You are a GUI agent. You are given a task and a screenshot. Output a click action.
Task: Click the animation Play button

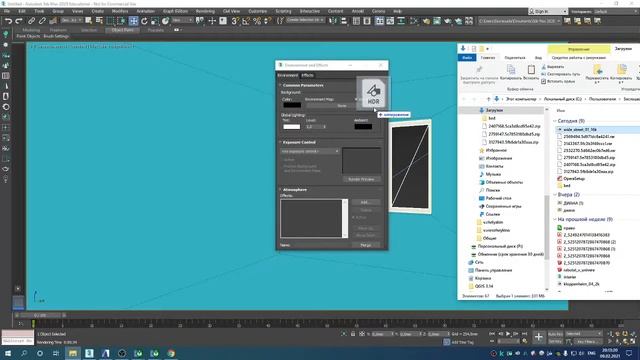click(x=508, y=334)
